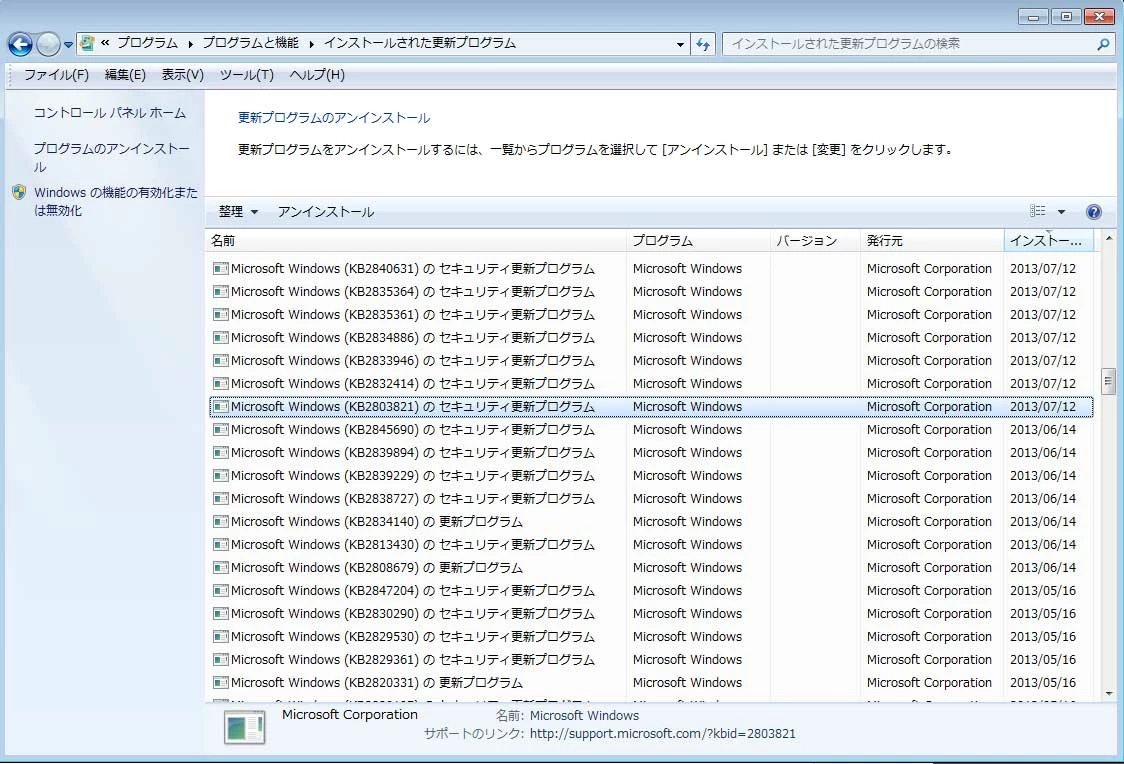1124x764 pixels.
Task: Sort by the プログラム column header
Action: (698, 241)
